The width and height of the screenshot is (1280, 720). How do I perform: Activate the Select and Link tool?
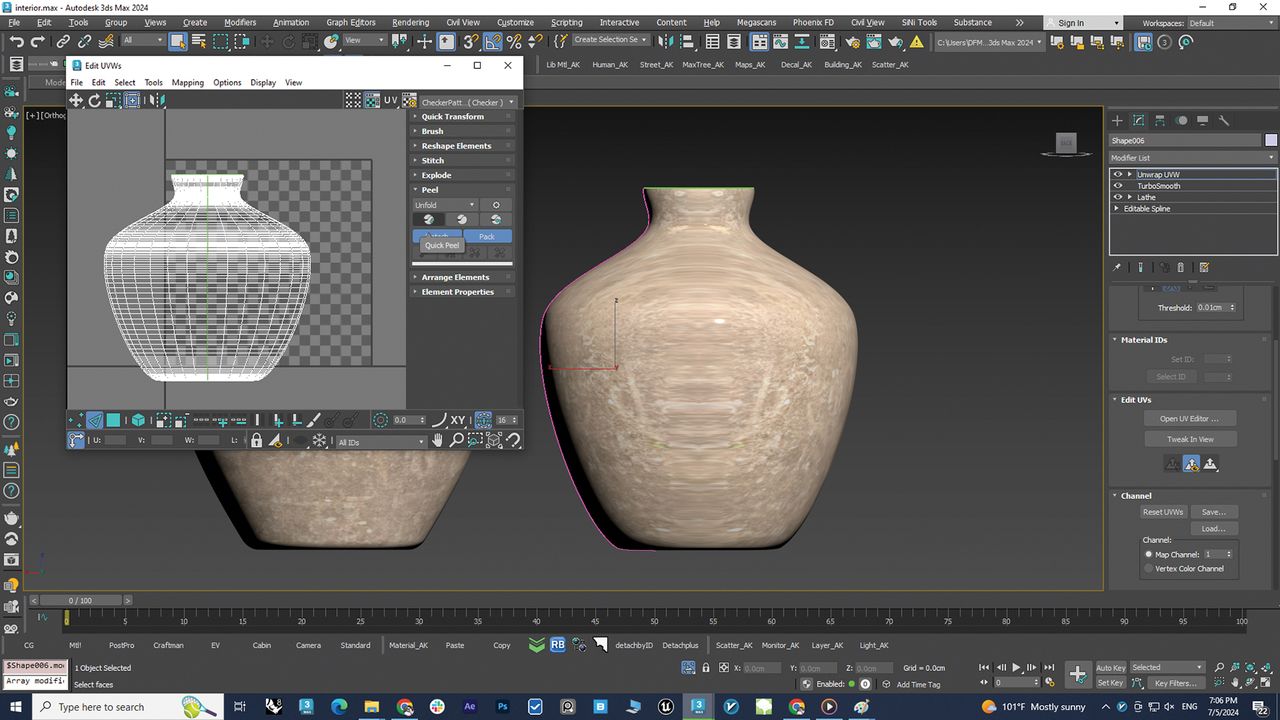click(63, 41)
